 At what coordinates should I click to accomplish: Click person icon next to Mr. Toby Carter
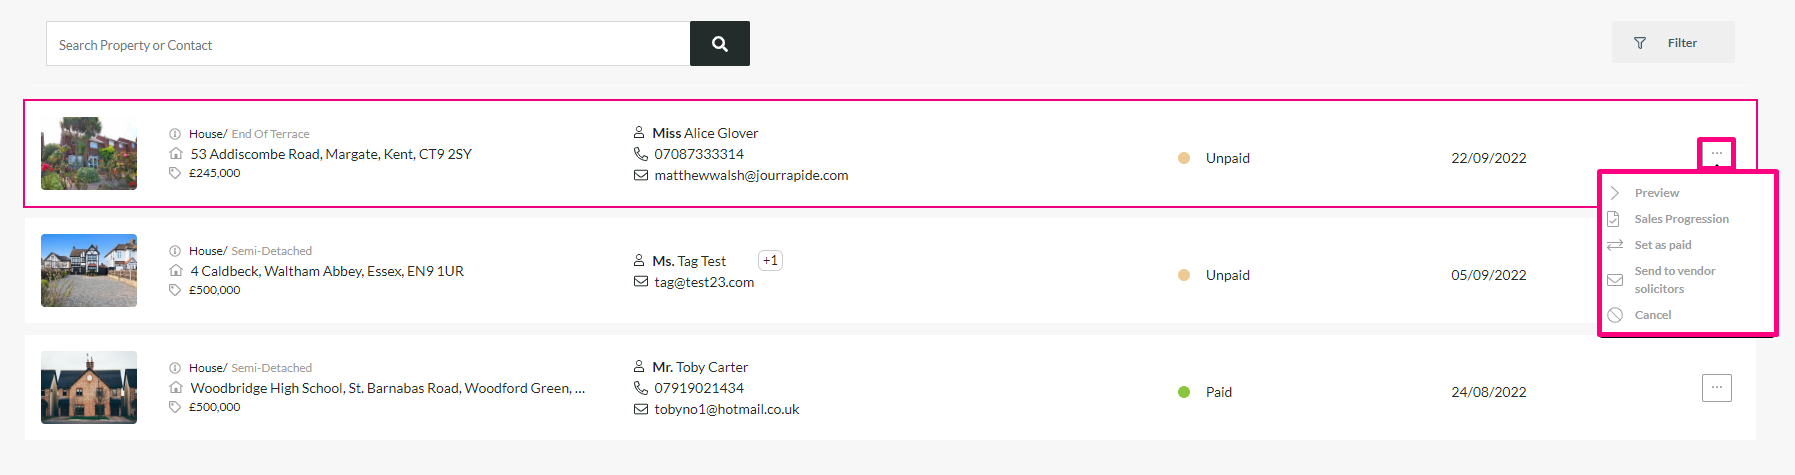tap(639, 367)
